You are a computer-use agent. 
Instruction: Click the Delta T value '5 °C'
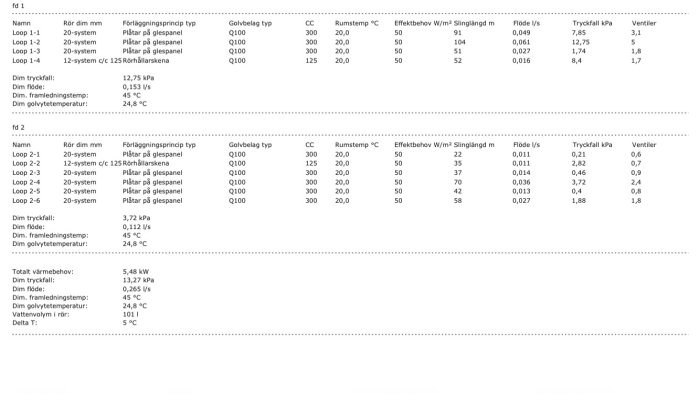[129, 323]
